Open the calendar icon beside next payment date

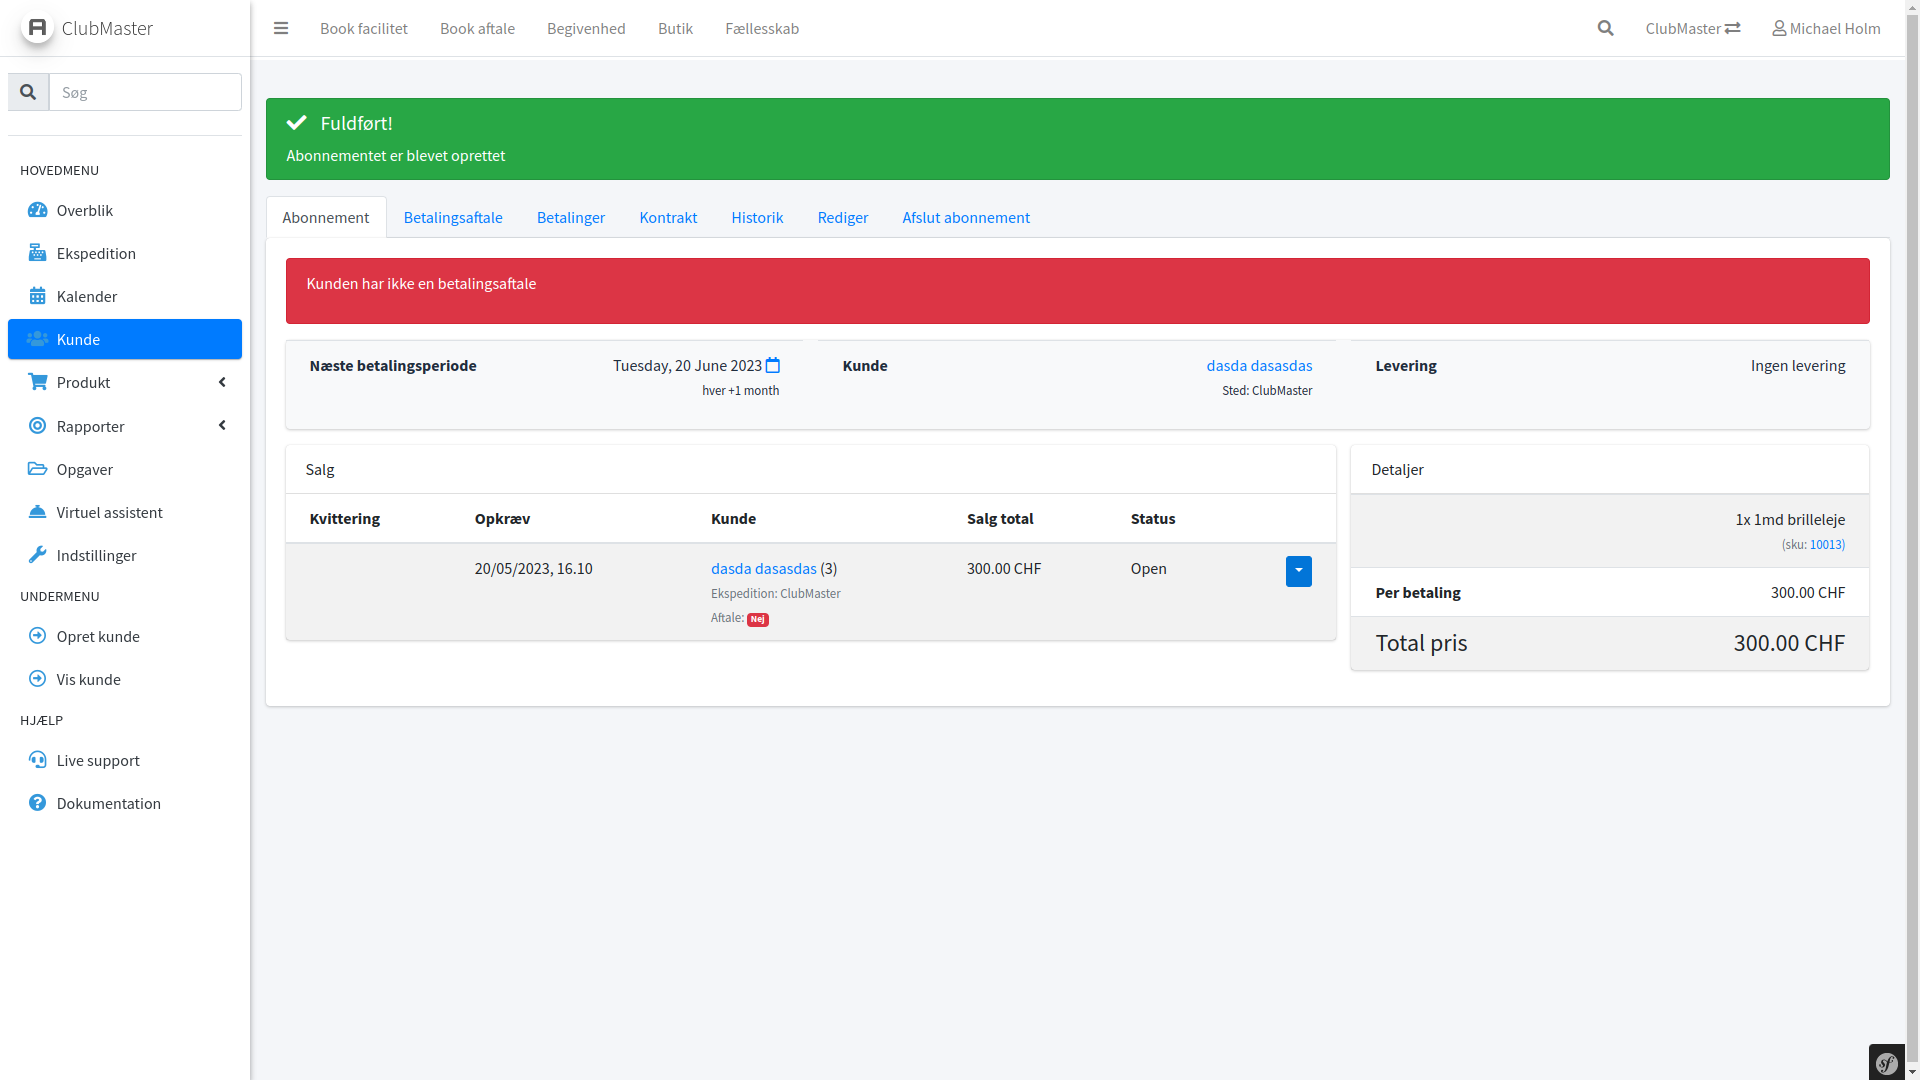pyautogui.click(x=773, y=366)
